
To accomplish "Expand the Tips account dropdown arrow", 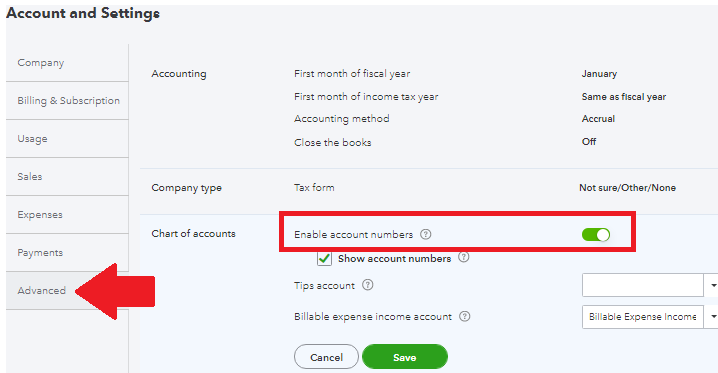I will pyautogui.click(x=712, y=285).
